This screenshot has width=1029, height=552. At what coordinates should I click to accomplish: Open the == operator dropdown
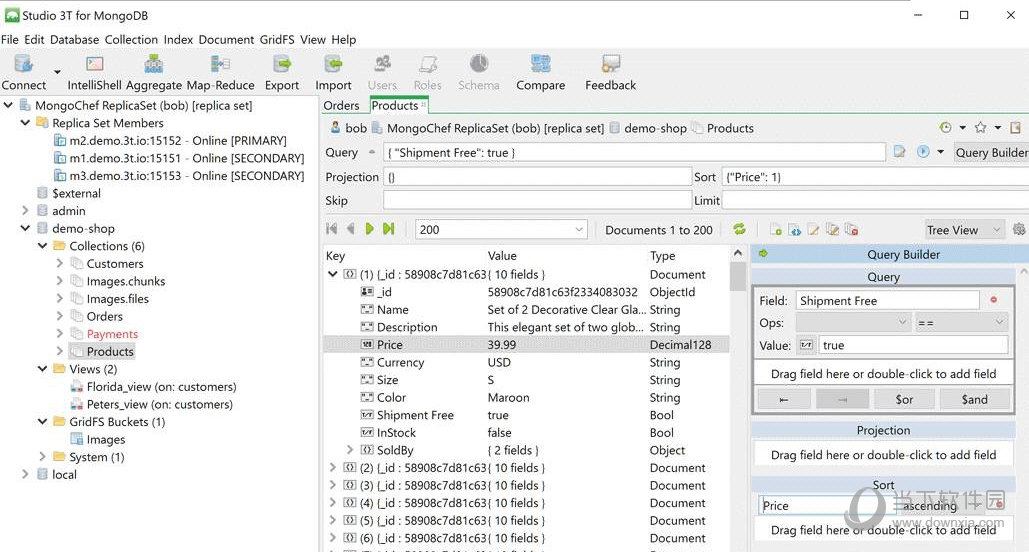(x=961, y=322)
